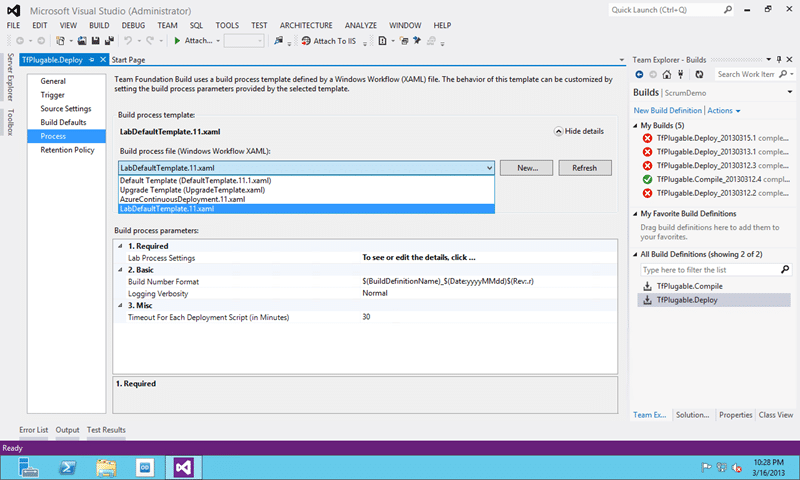Select the Trigger section tab
The width and height of the screenshot is (800, 480).
pos(53,95)
